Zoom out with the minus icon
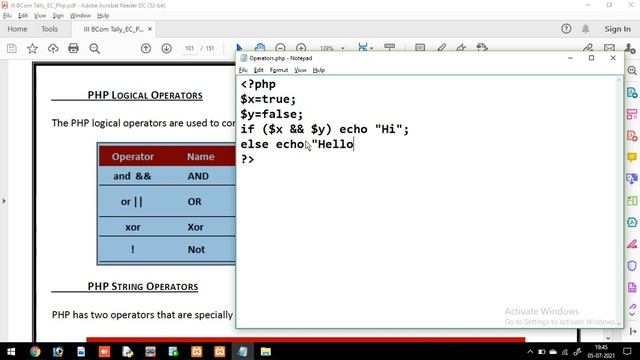The image size is (640, 360). coord(280,47)
